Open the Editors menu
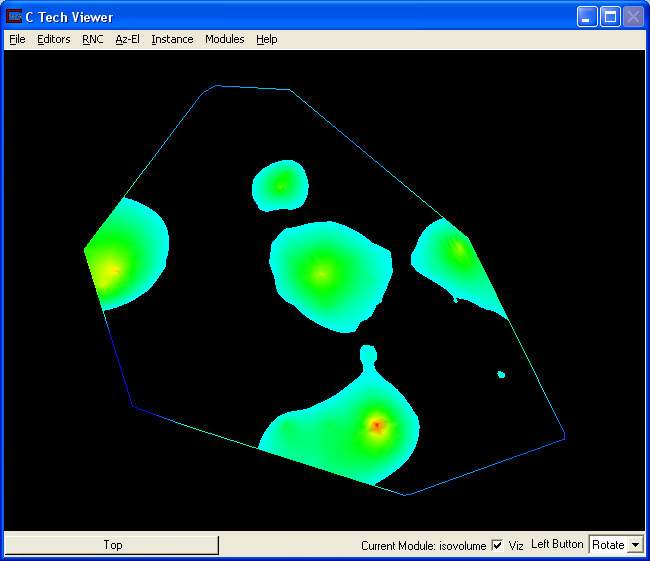 click(x=53, y=39)
